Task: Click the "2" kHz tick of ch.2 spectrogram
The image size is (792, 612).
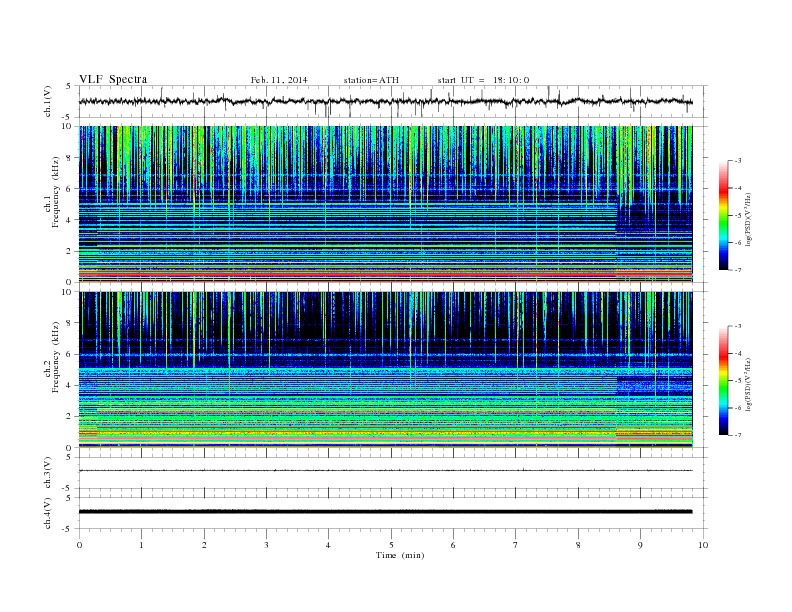Action: [x=69, y=417]
